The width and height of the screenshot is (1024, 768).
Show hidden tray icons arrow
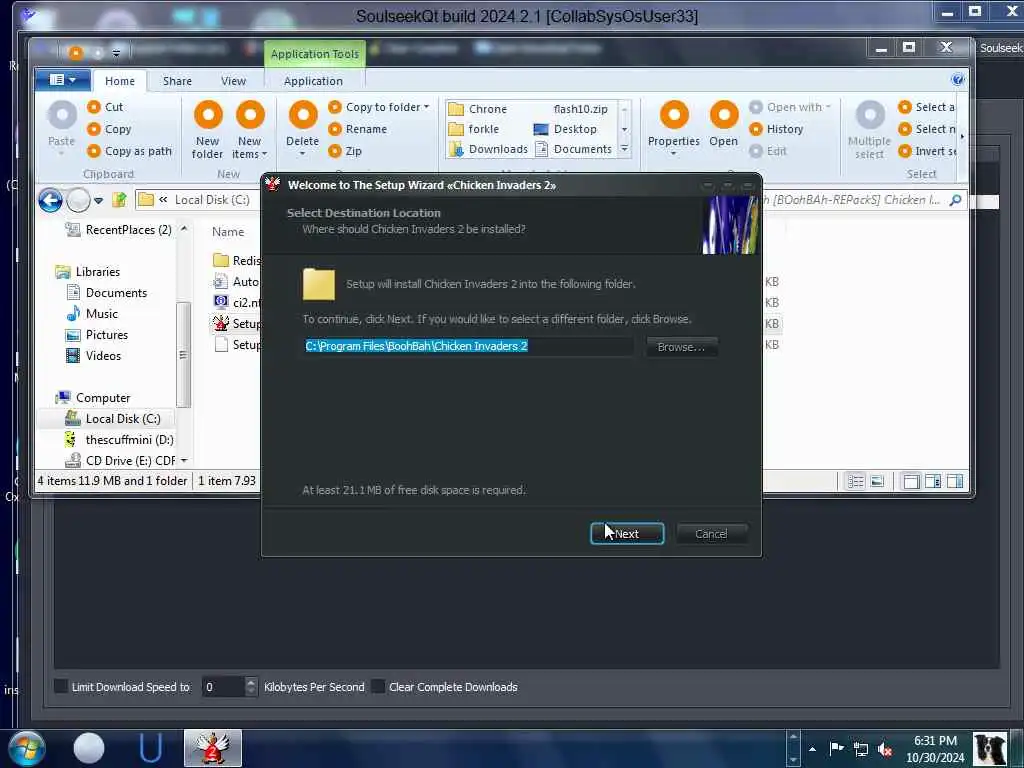[x=812, y=749]
